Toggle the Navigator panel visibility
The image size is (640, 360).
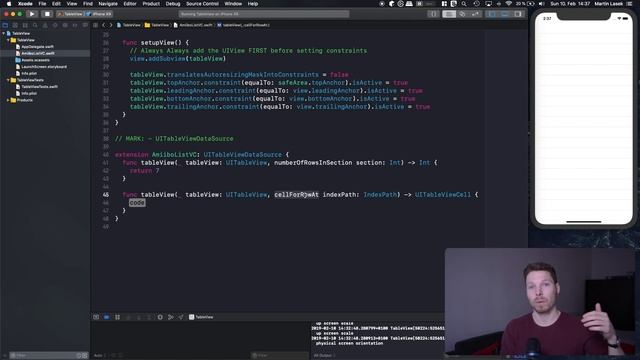tap(492, 14)
